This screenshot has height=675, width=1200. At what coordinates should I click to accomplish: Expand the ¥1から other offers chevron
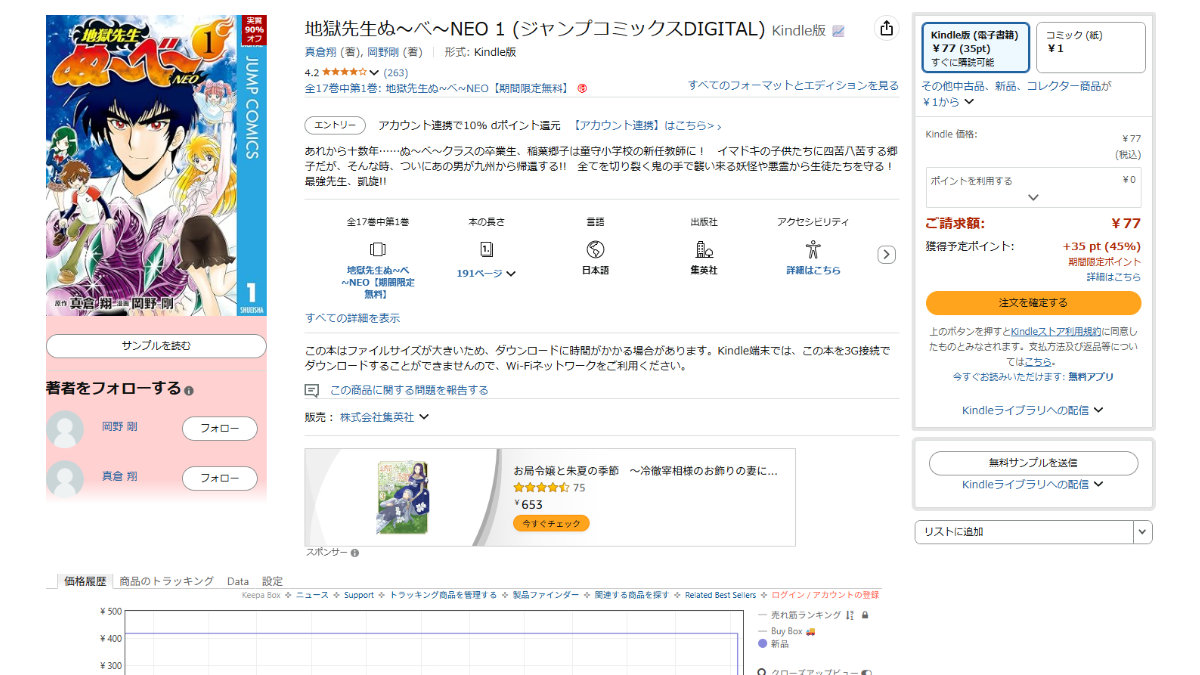point(970,102)
